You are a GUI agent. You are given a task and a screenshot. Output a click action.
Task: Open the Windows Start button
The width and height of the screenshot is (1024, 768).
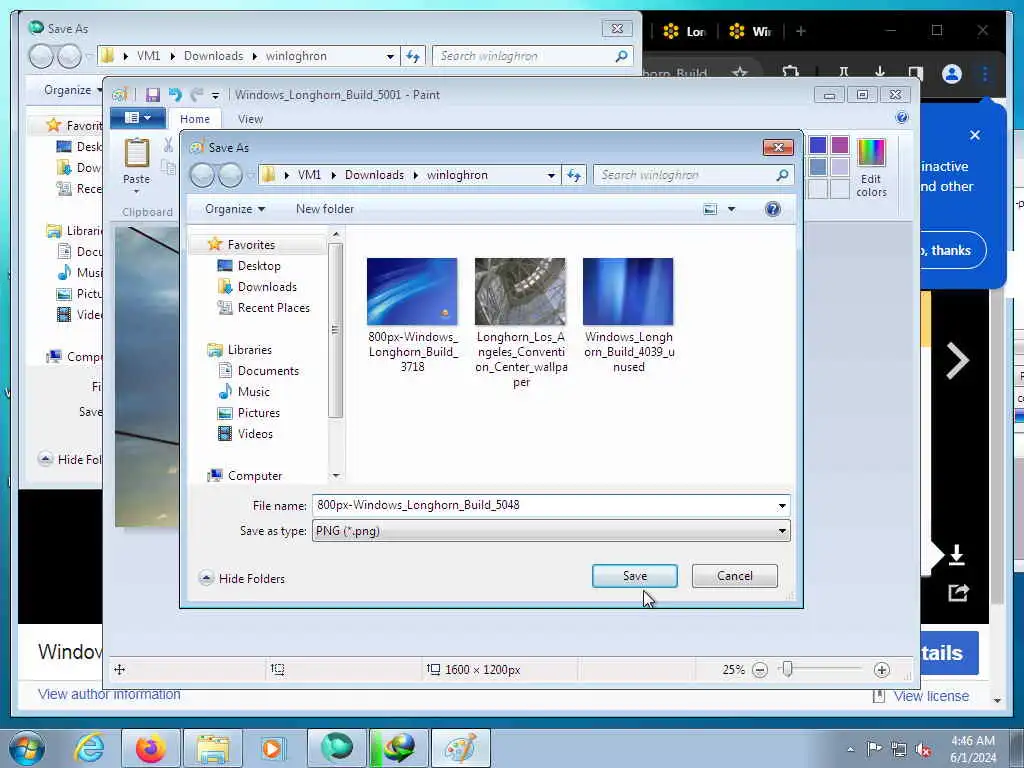point(27,748)
